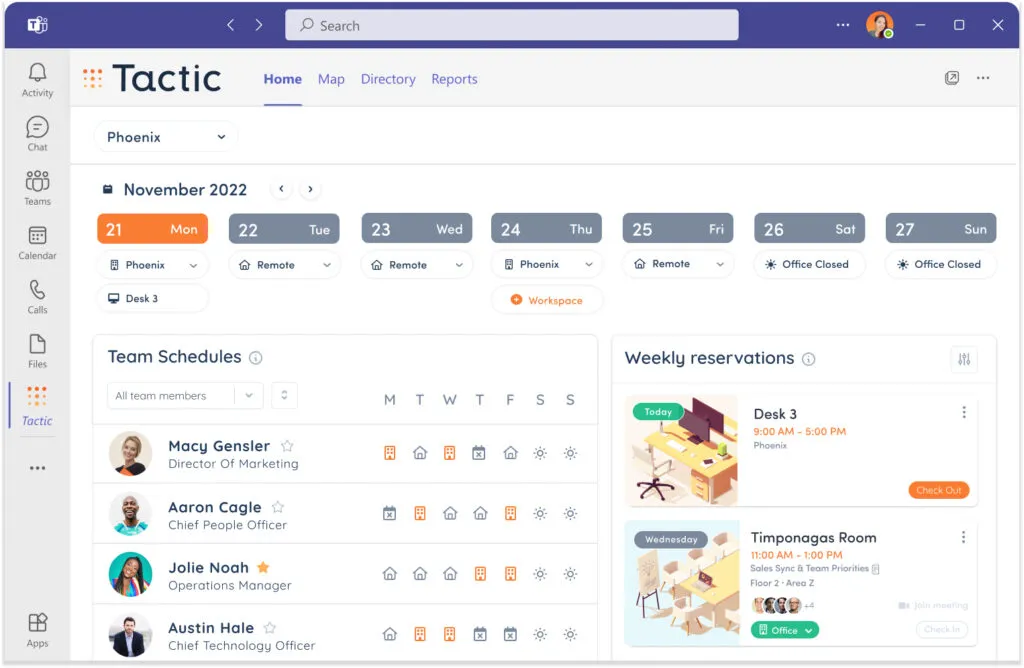
Task: Click Jolie Noah's Thursday office icon
Action: pos(480,573)
